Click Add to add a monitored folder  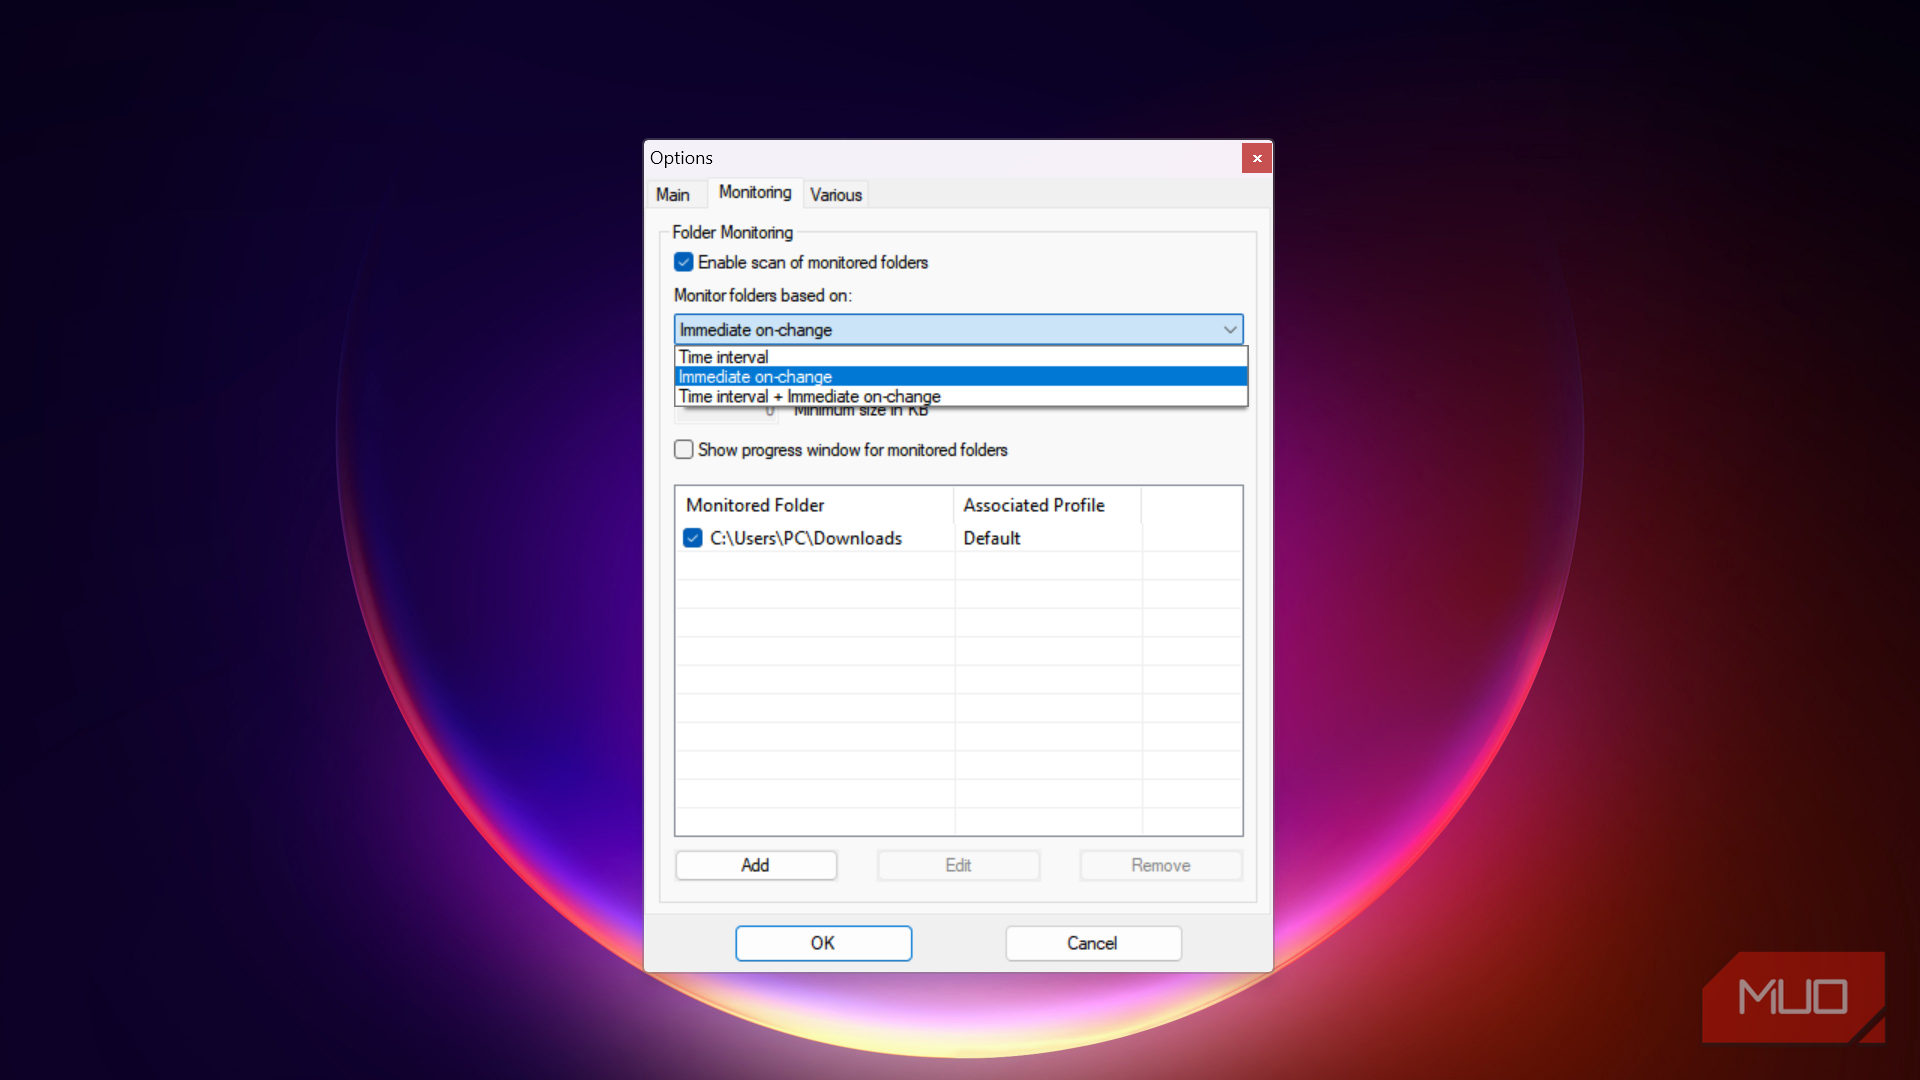[756, 865]
